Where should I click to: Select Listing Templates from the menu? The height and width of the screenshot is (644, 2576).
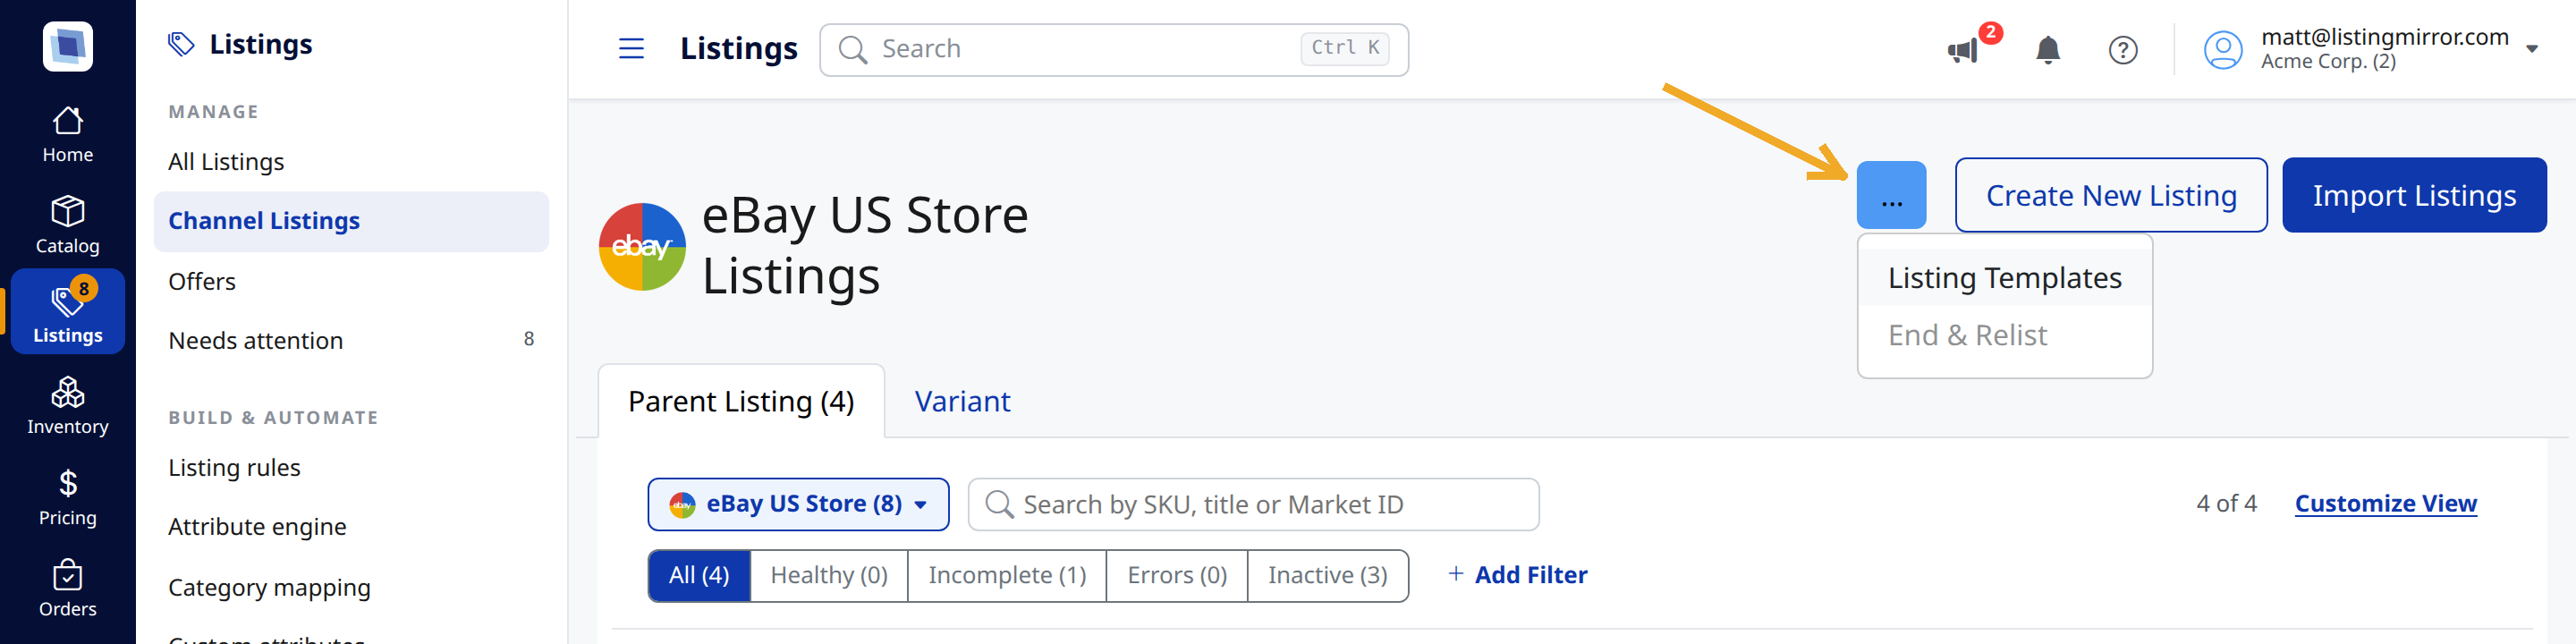pyautogui.click(x=2004, y=277)
